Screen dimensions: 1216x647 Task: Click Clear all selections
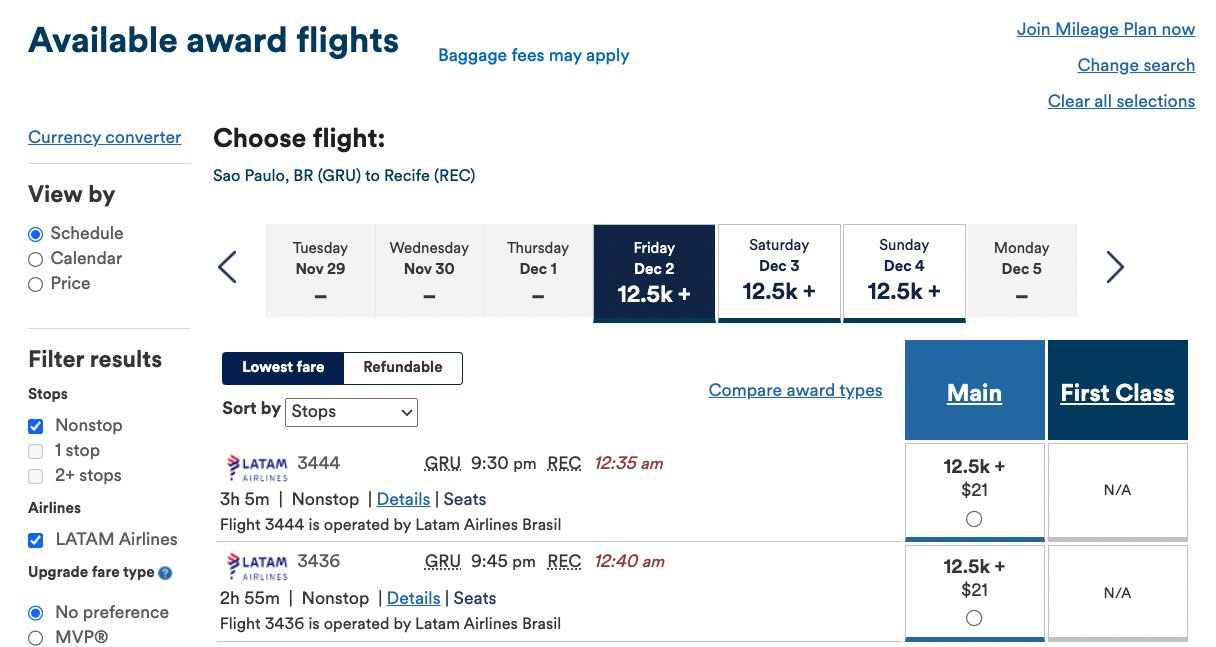[x=1121, y=101]
